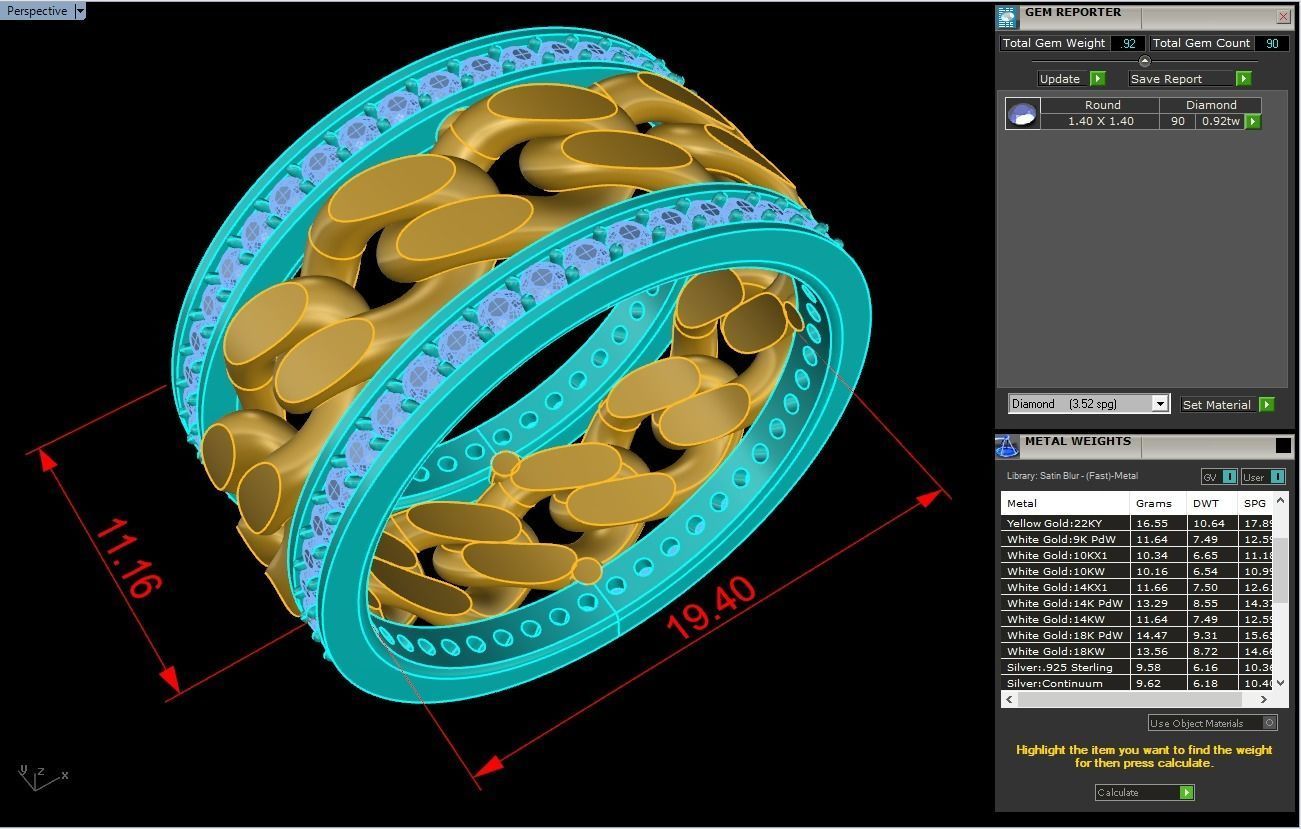Click the 9.58 grams Sterling cell
The height and width of the screenshot is (829, 1301).
click(1158, 667)
